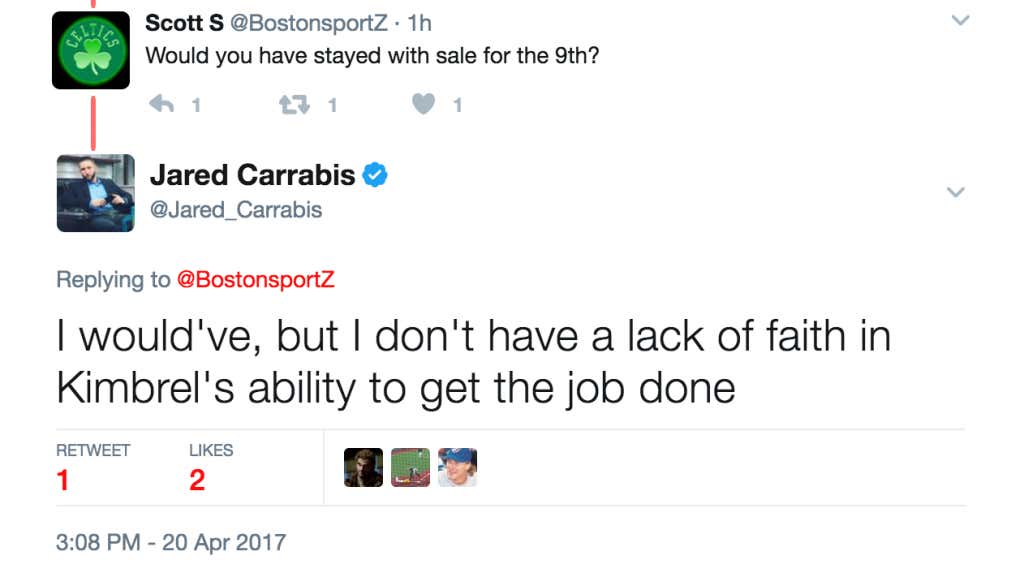Like Scott S's tweet with heart icon
The height and width of the screenshot is (573, 1024).
tap(423, 104)
